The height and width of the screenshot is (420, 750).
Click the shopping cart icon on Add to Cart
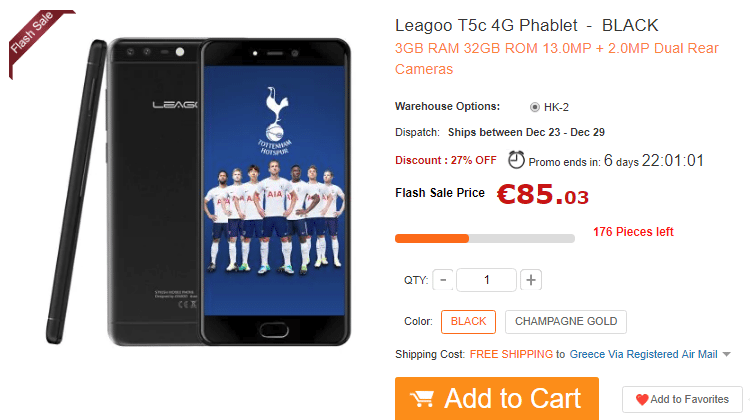[421, 398]
